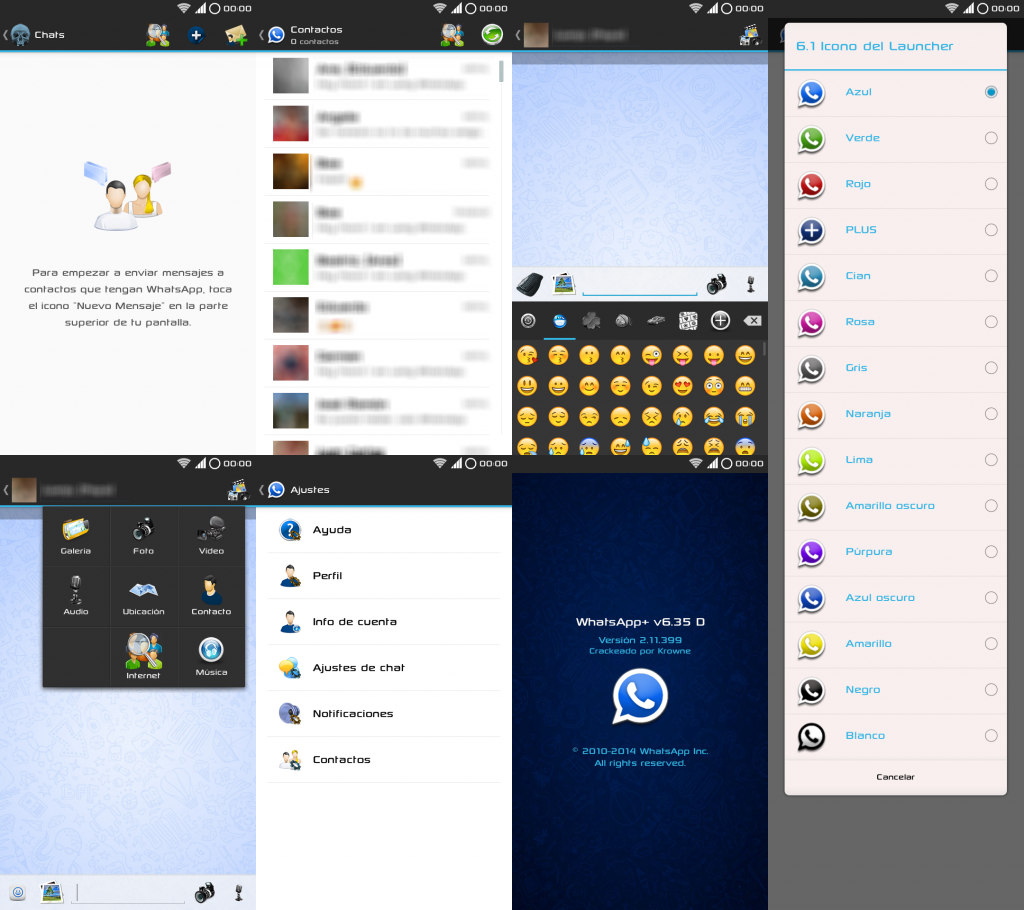The image size is (1024, 910).
Task: Select the Lima radio button
Action: coord(991,460)
